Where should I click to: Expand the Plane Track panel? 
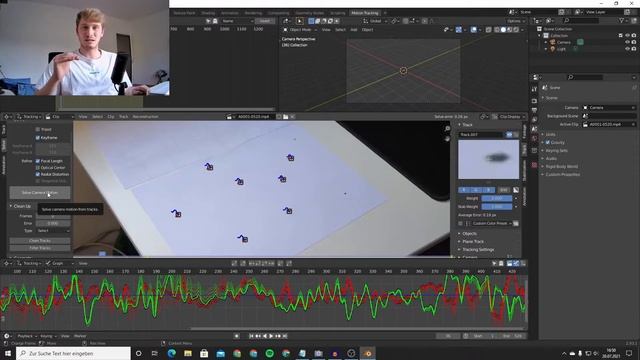(471, 242)
